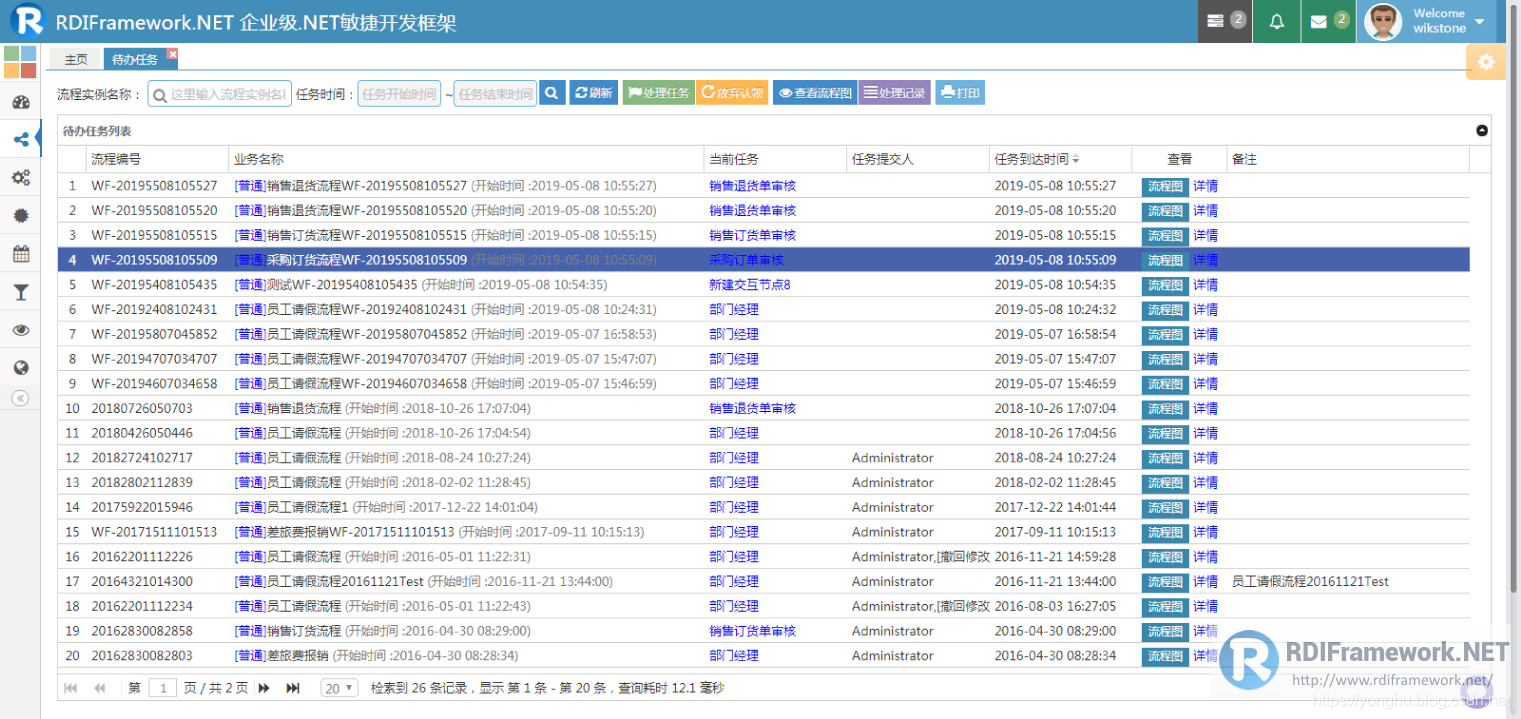Click 详情 link in row 2
1521x719 pixels.
coord(1205,211)
